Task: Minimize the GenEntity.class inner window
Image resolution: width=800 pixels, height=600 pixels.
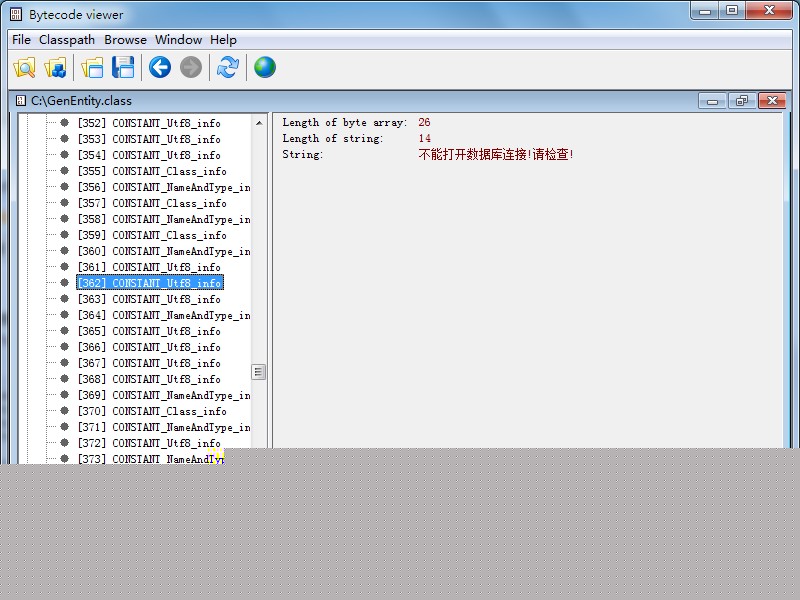Action: click(x=712, y=101)
